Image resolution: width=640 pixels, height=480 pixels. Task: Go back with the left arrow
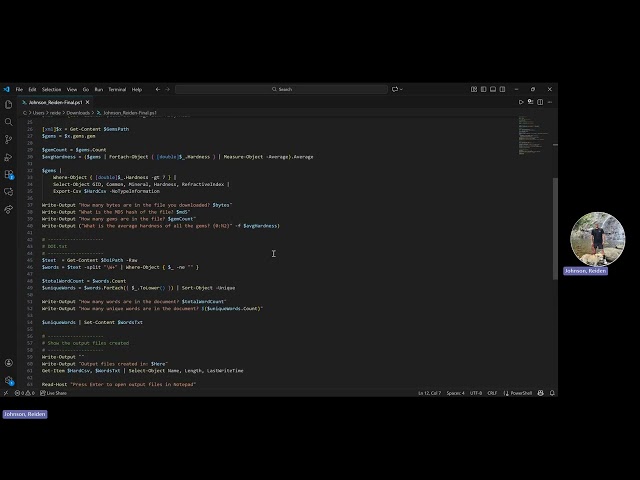[x=158, y=89]
